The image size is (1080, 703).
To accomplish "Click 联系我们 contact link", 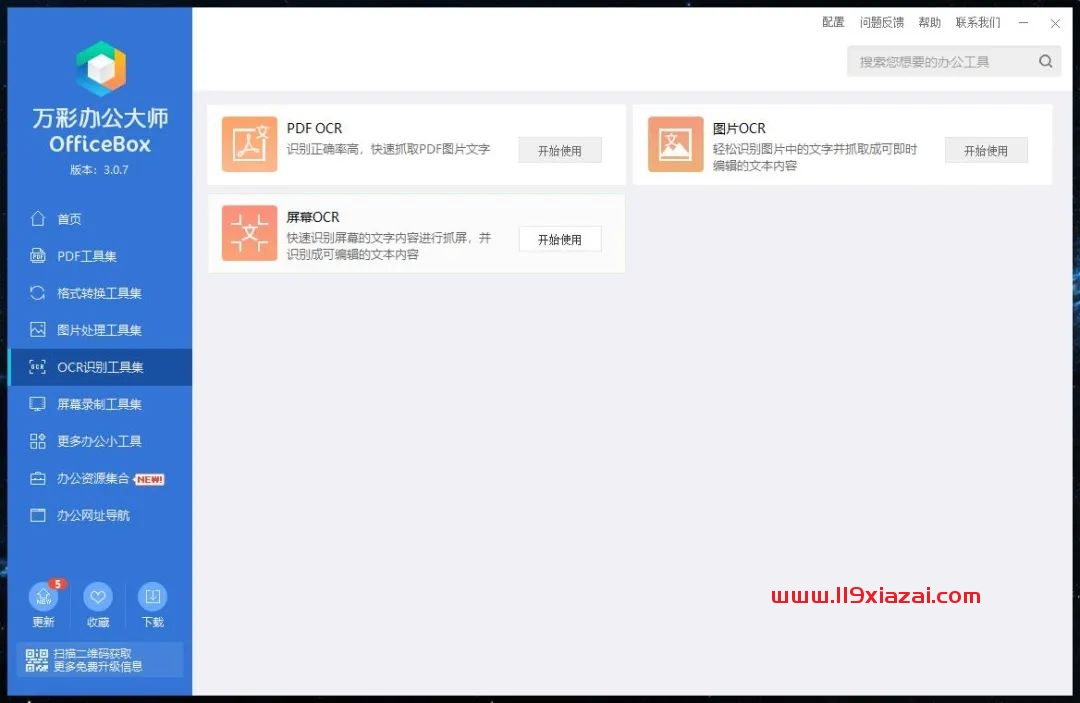I will click(x=978, y=22).
